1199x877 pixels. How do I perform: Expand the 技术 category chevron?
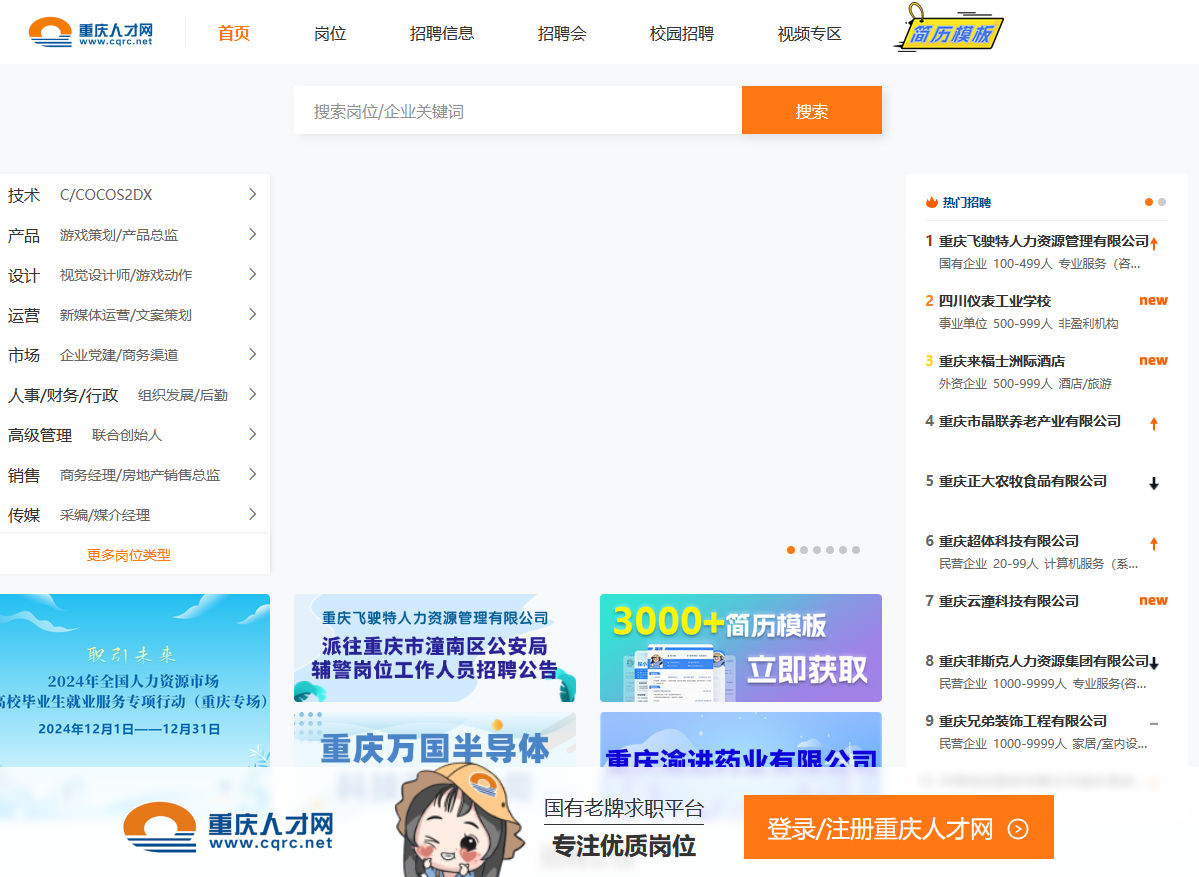[251, 194]
